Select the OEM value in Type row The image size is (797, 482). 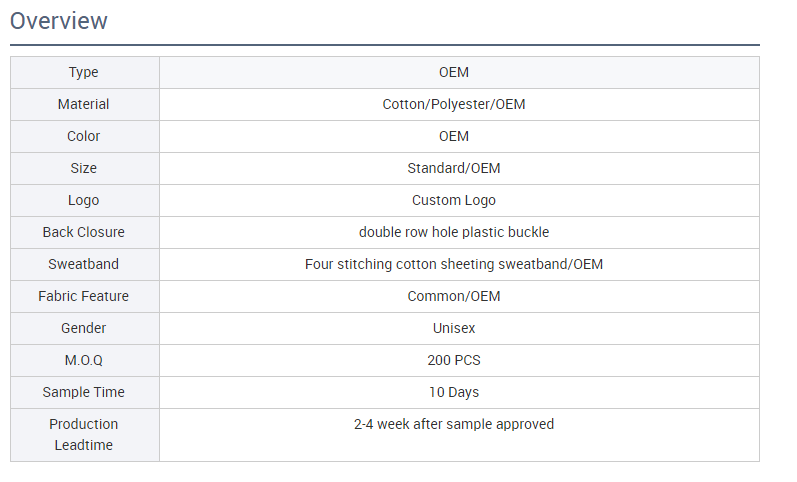tap(453, 72)
